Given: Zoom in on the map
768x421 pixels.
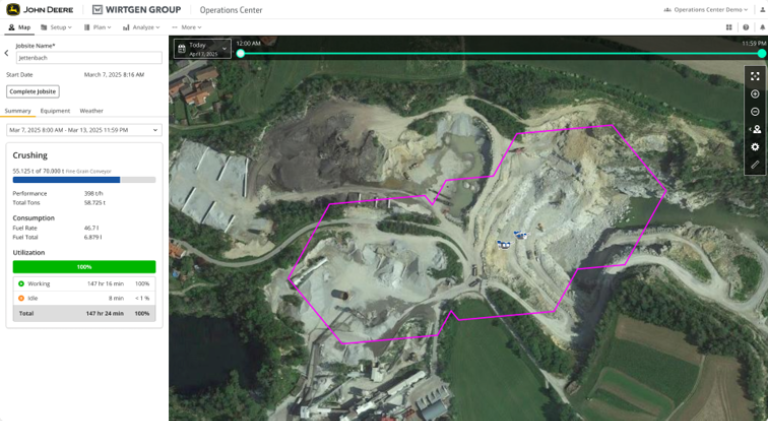Looking at the screenshot, I should coord(755,94).
